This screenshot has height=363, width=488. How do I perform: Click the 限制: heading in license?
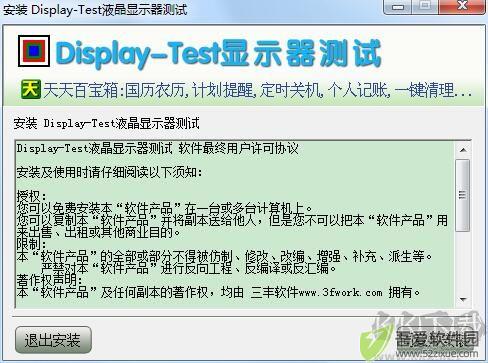[32, 244]
